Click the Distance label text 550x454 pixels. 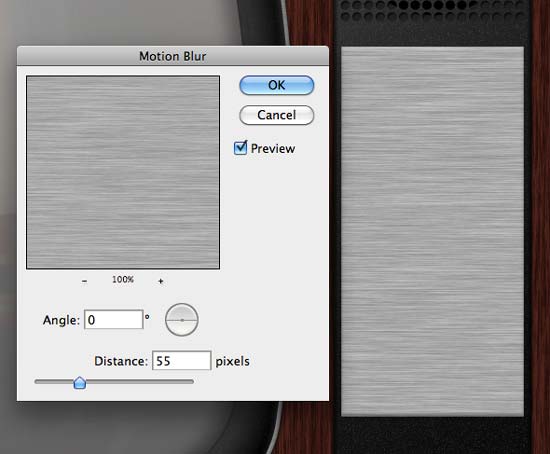click(121, 361)
